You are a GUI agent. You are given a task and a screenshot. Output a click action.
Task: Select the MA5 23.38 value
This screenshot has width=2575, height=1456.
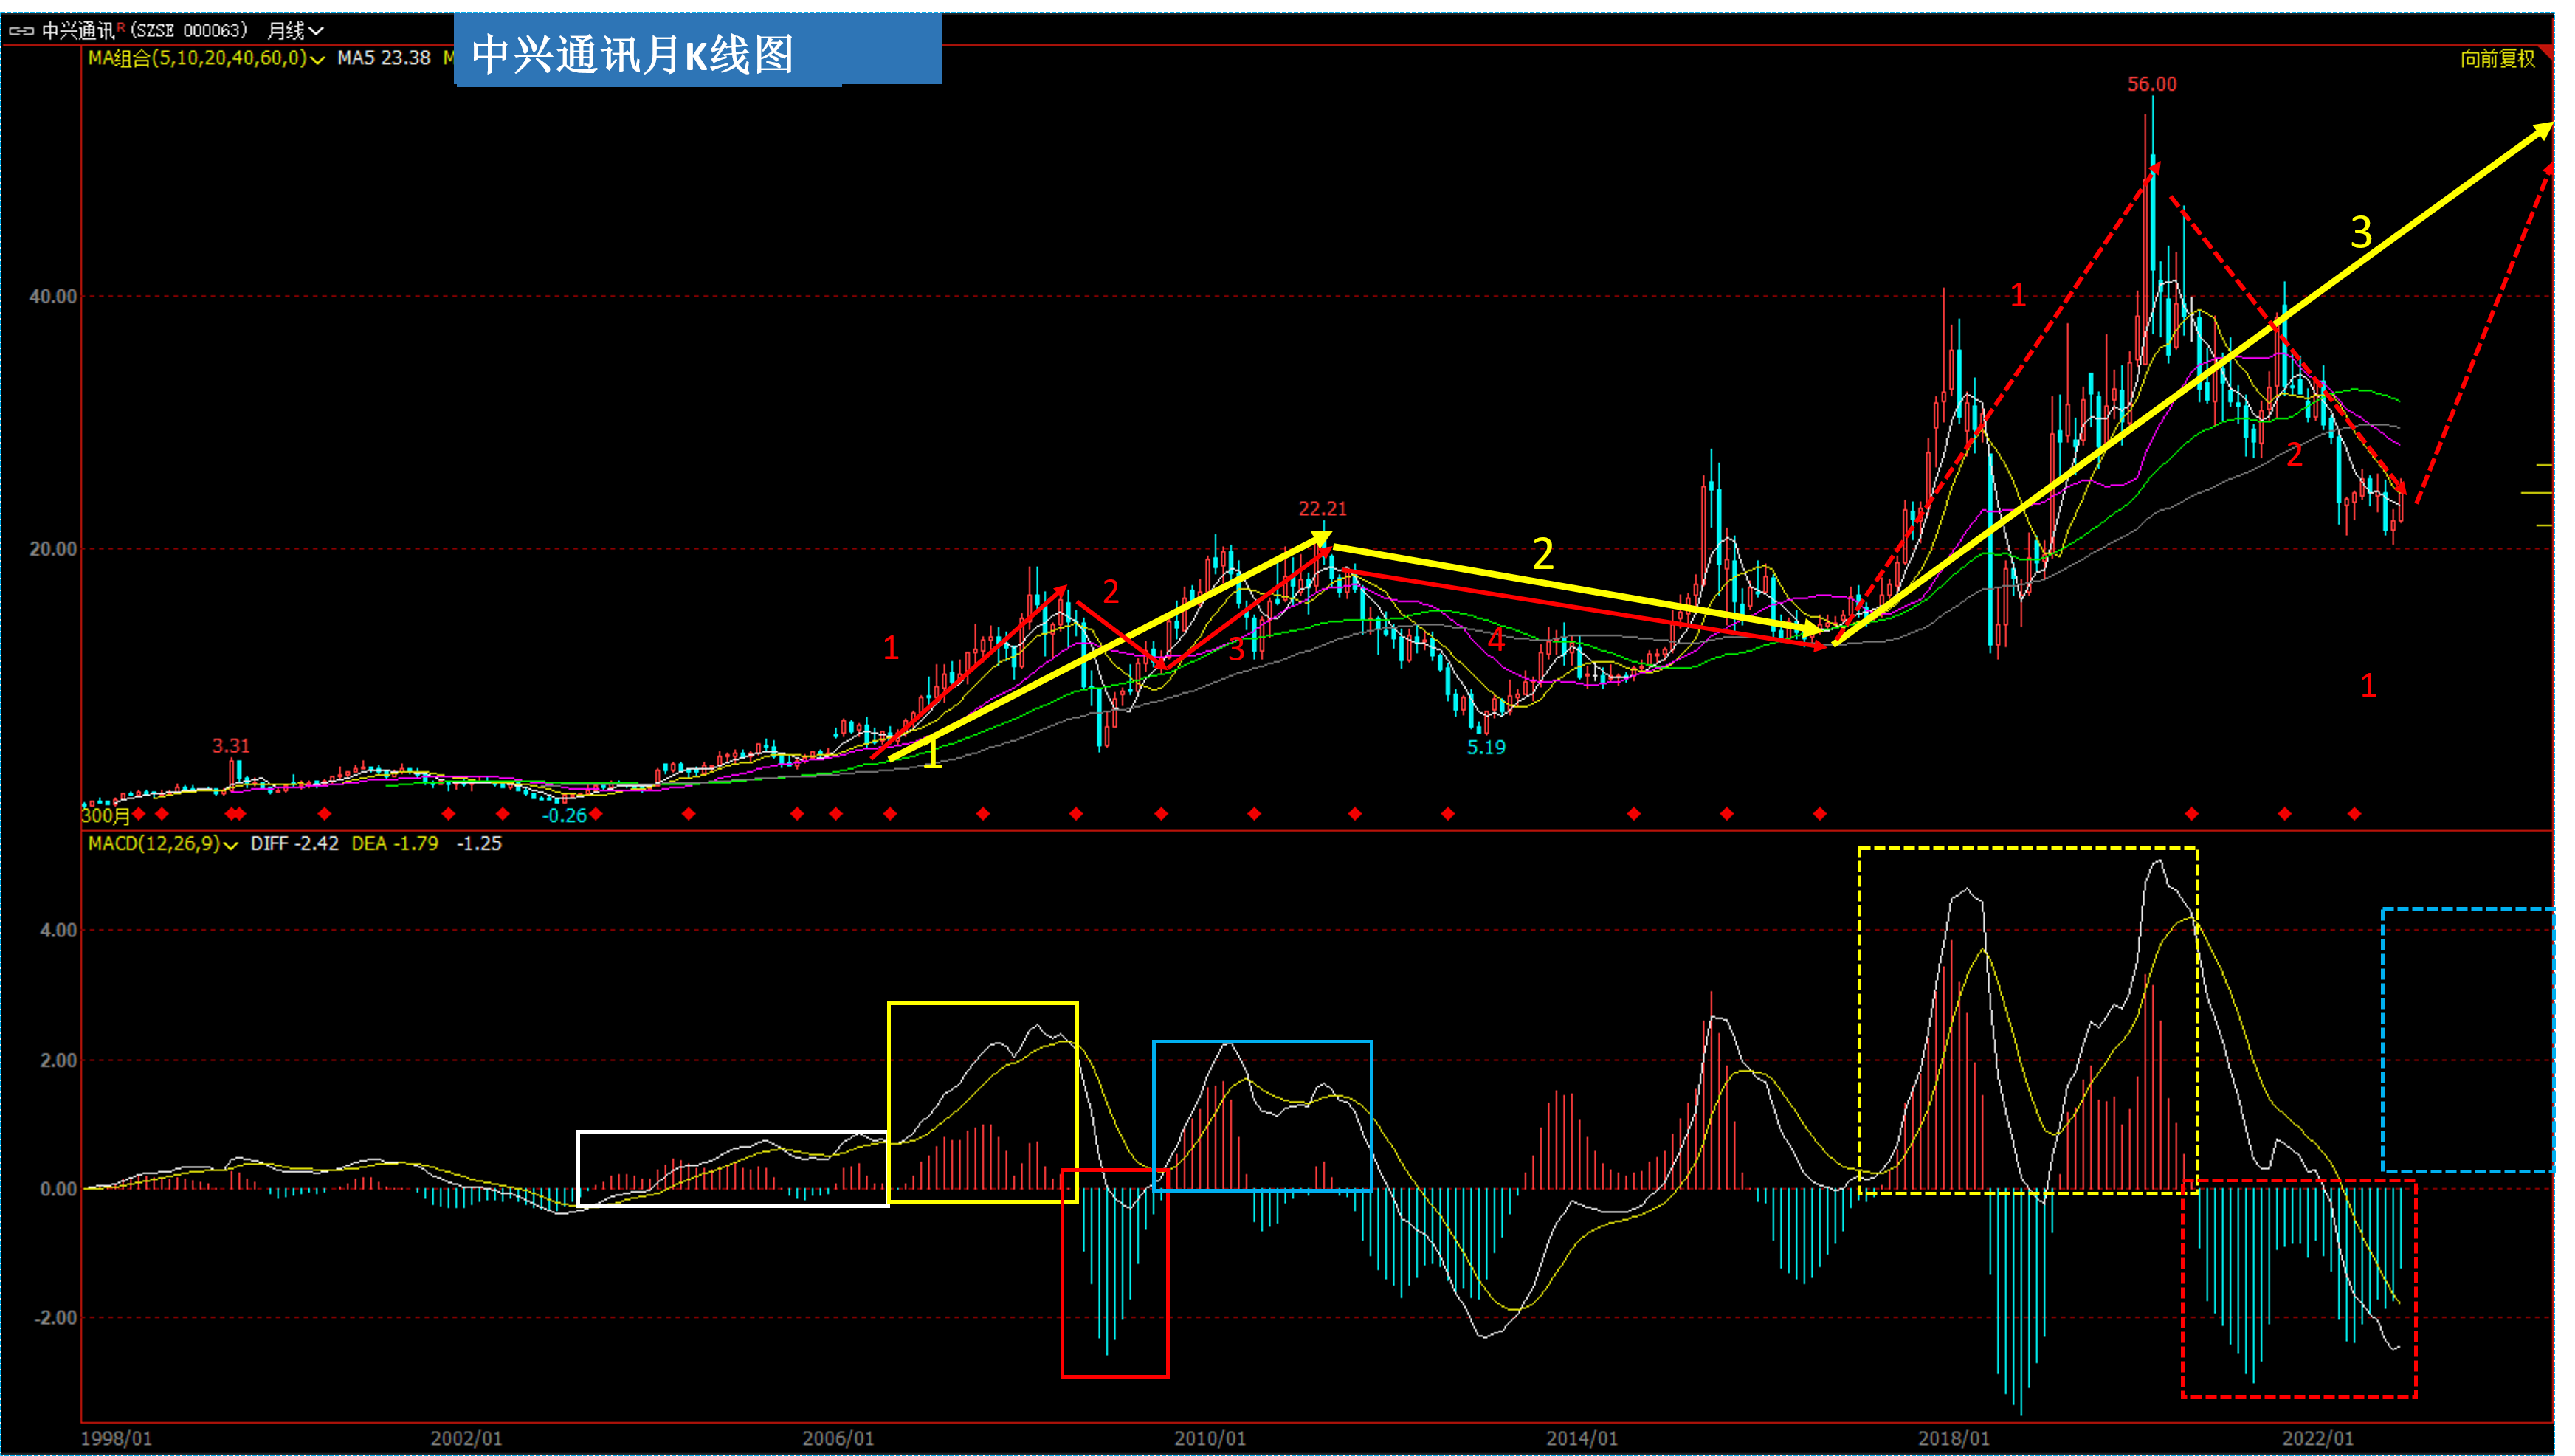point(384,58)
